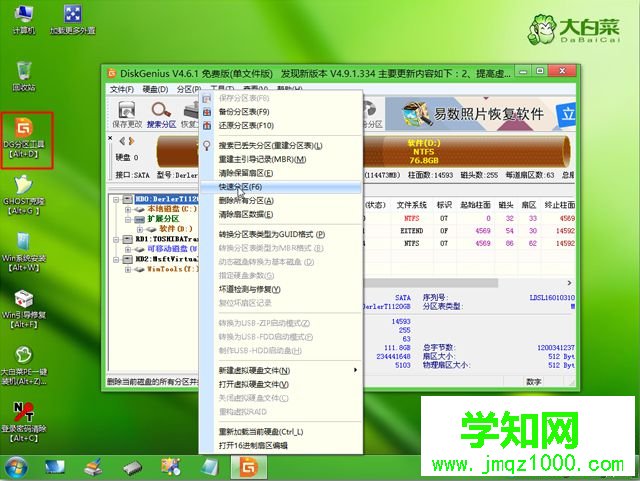The width and height of the screenshot is (640, 481).
Task: Open the 硬盘(D) menu
Action: coord(156,89)
